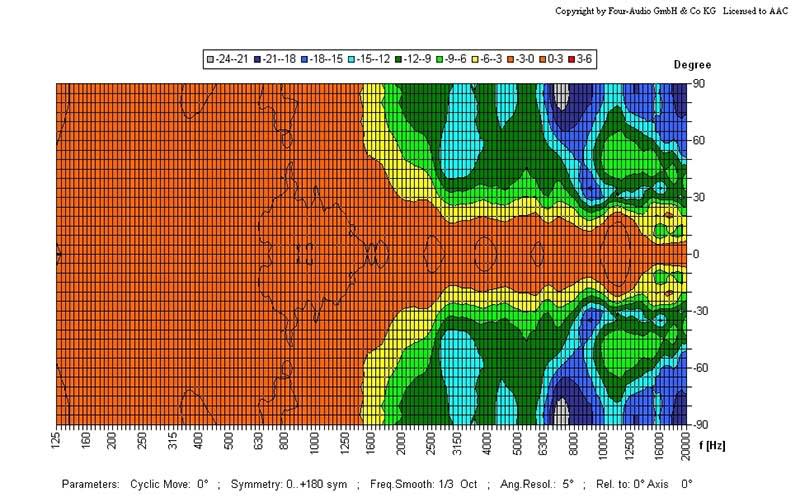Click the 125 Hz frequency axis label

pos(56,442)
